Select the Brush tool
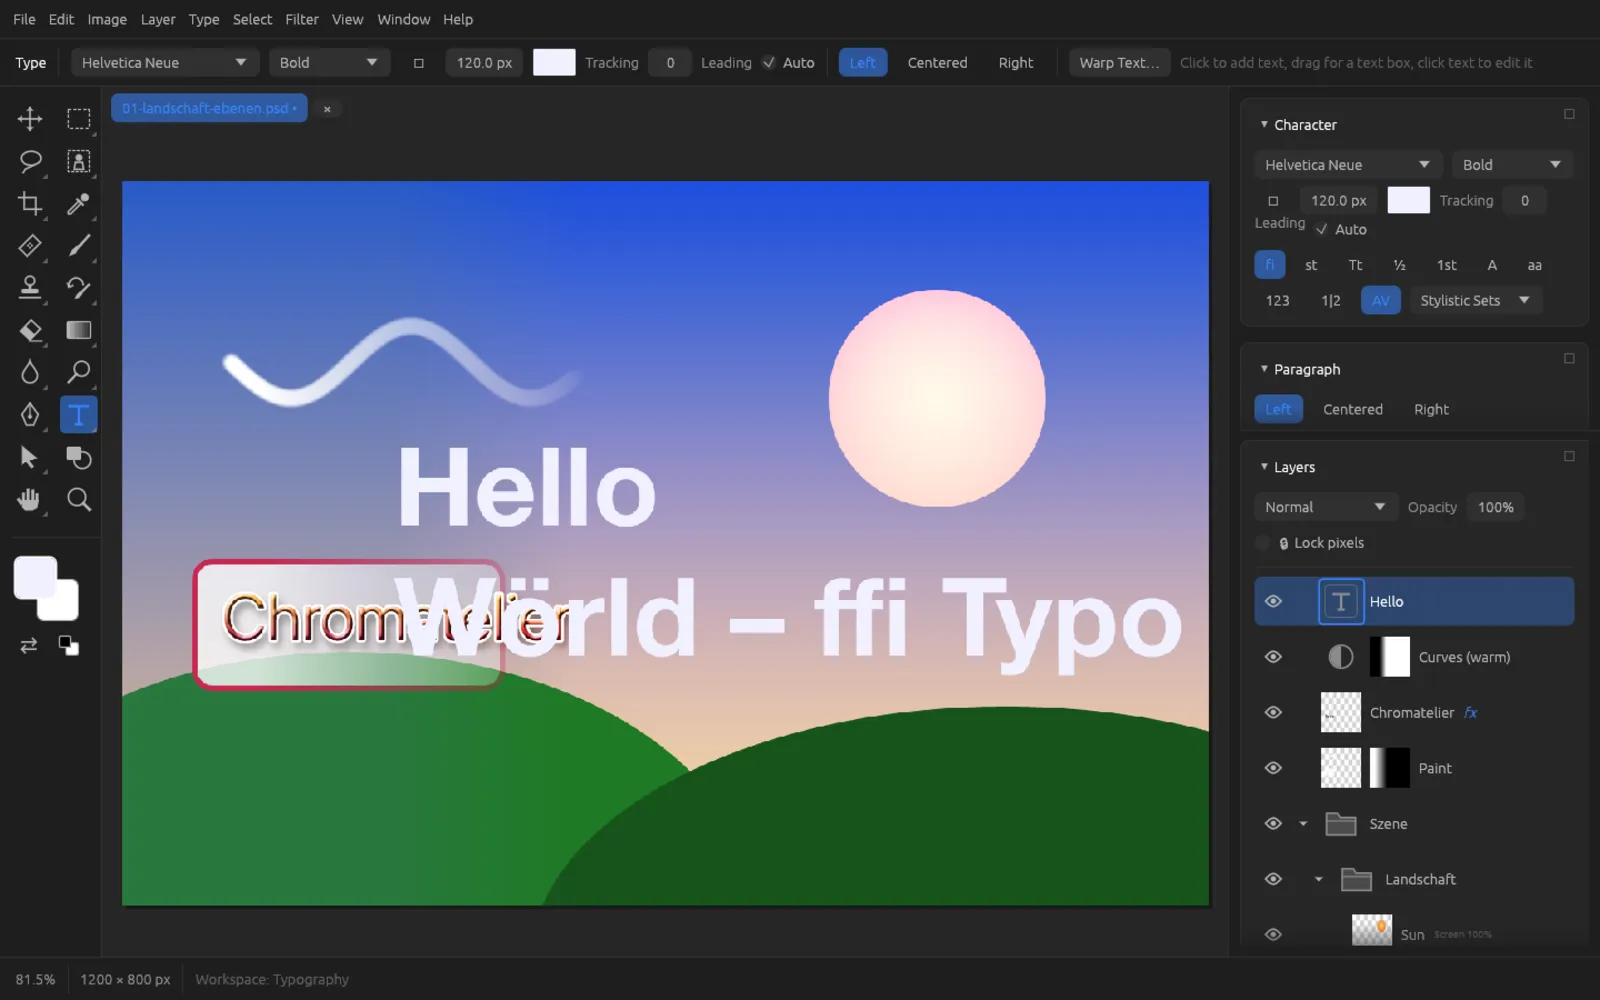 (x=78, y=246)
